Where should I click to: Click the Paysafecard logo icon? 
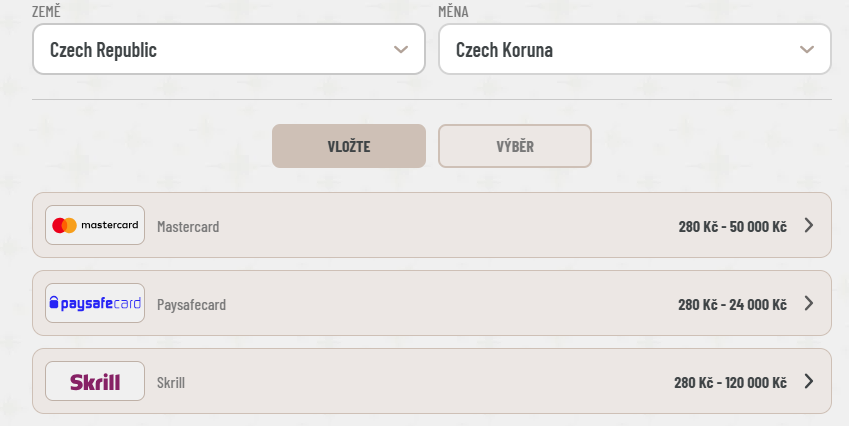click(x=95, y=303)
